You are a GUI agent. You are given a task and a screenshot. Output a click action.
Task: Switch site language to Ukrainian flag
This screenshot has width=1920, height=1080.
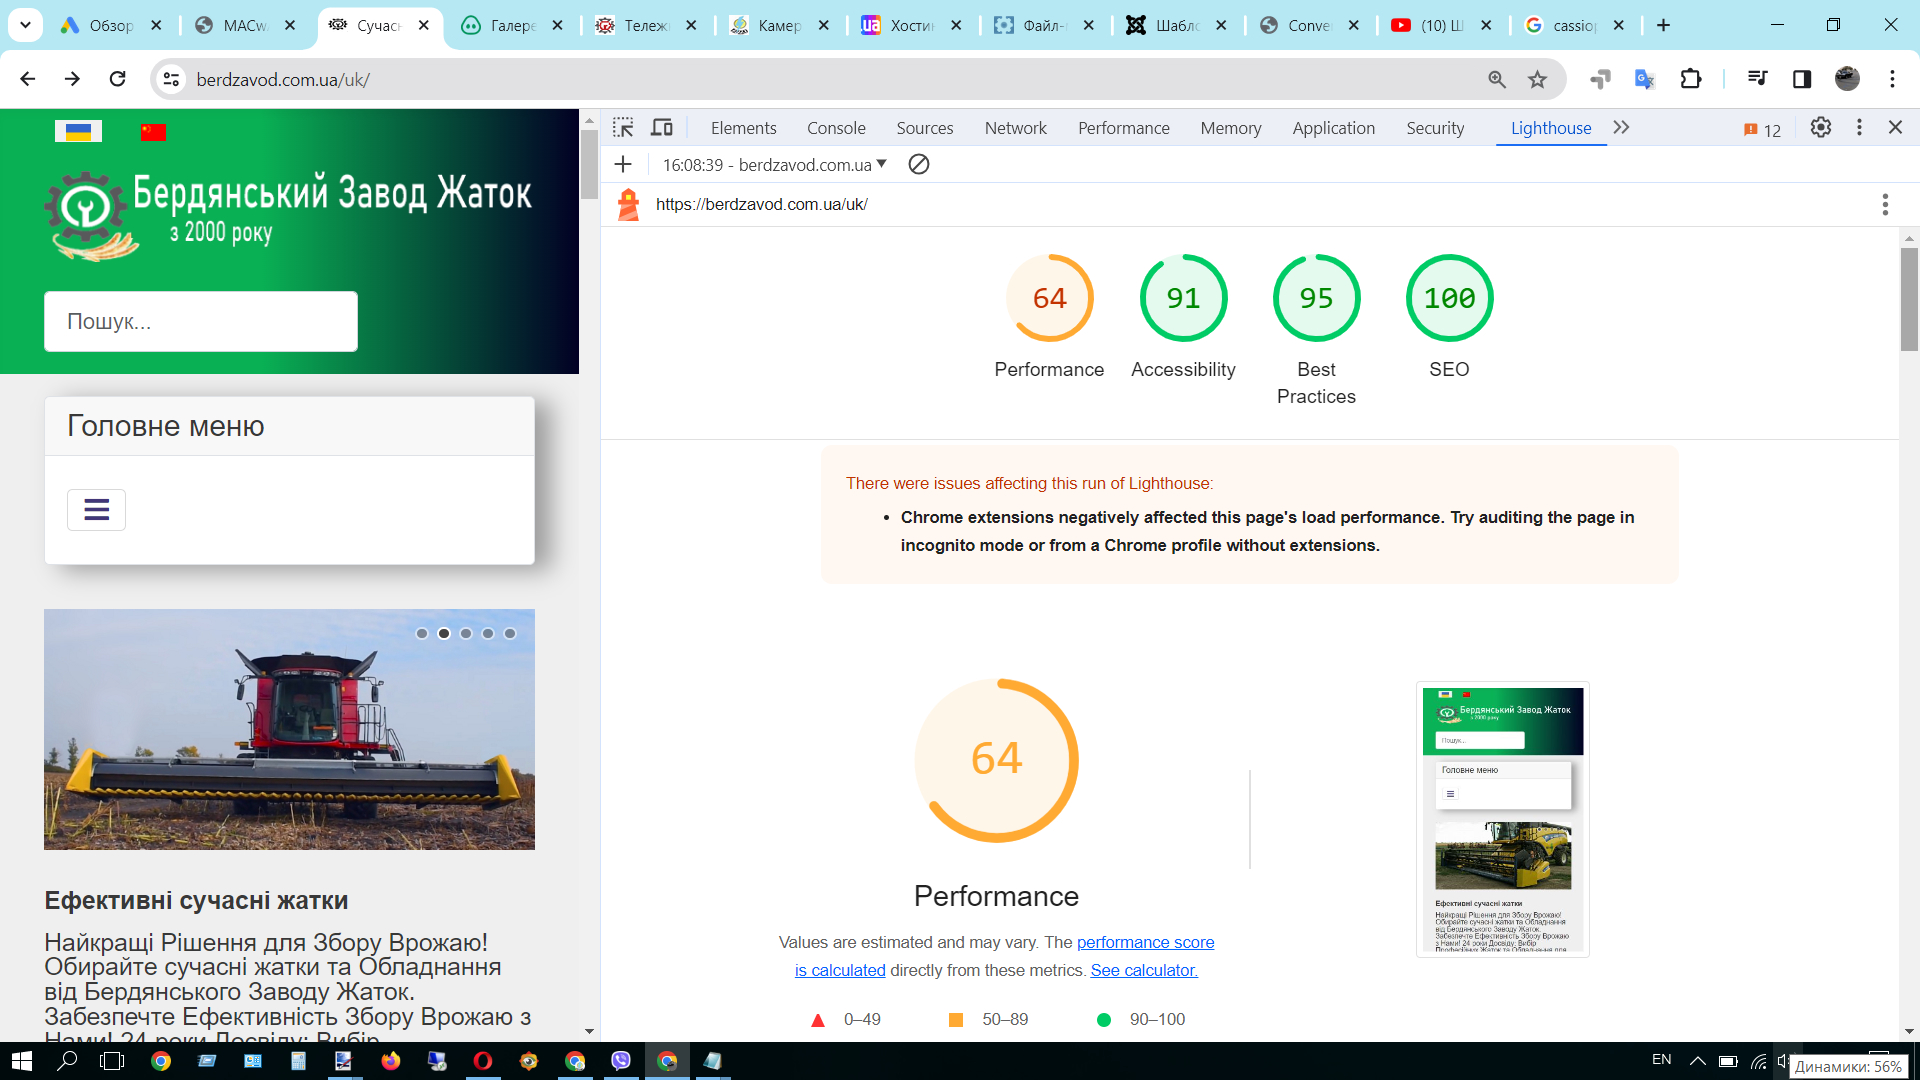click(78, 132)
